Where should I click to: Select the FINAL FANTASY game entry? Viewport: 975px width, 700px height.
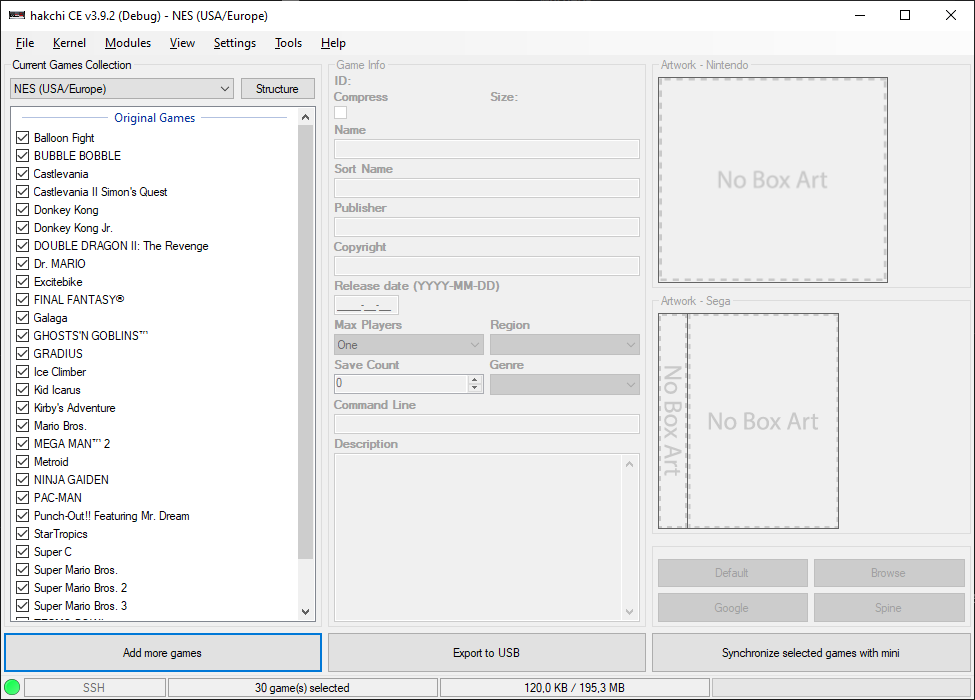[79, 300]
